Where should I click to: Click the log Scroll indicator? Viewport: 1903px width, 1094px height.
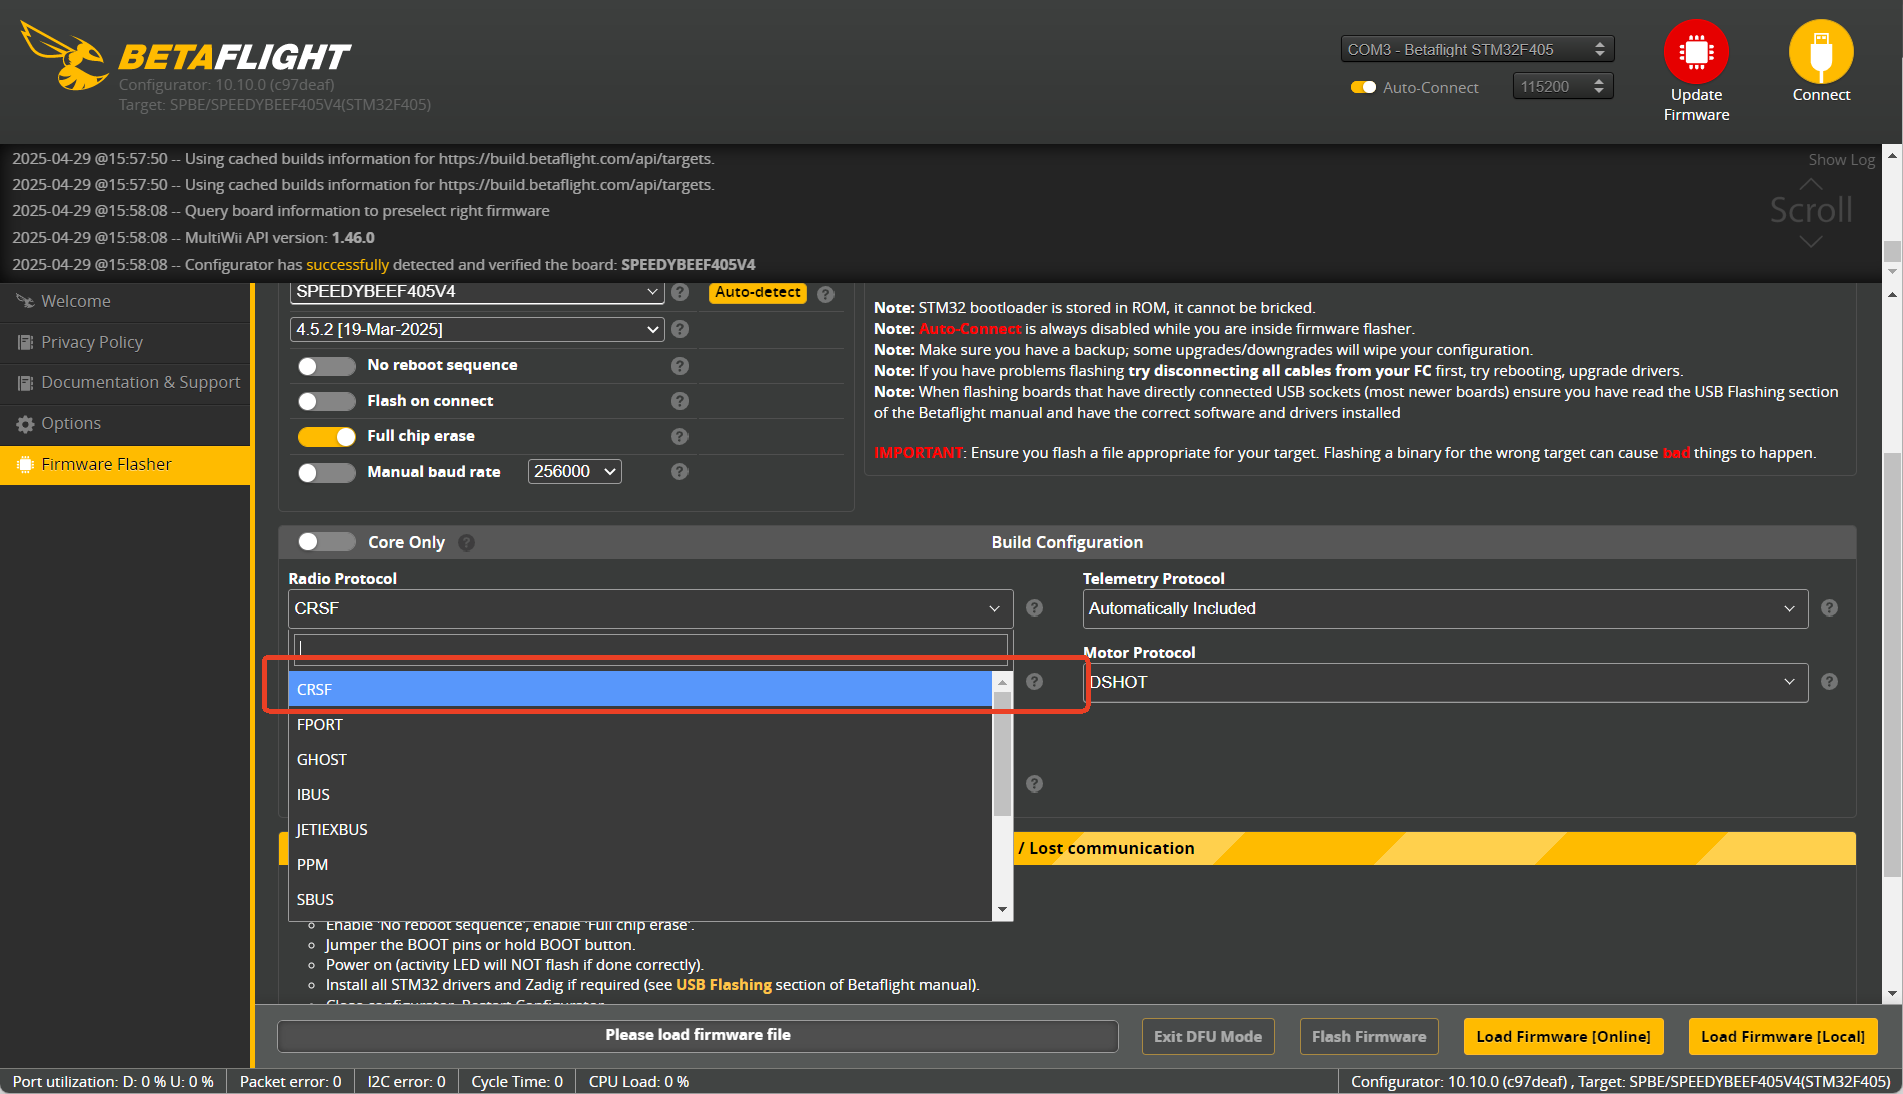tap(1811, 211)
